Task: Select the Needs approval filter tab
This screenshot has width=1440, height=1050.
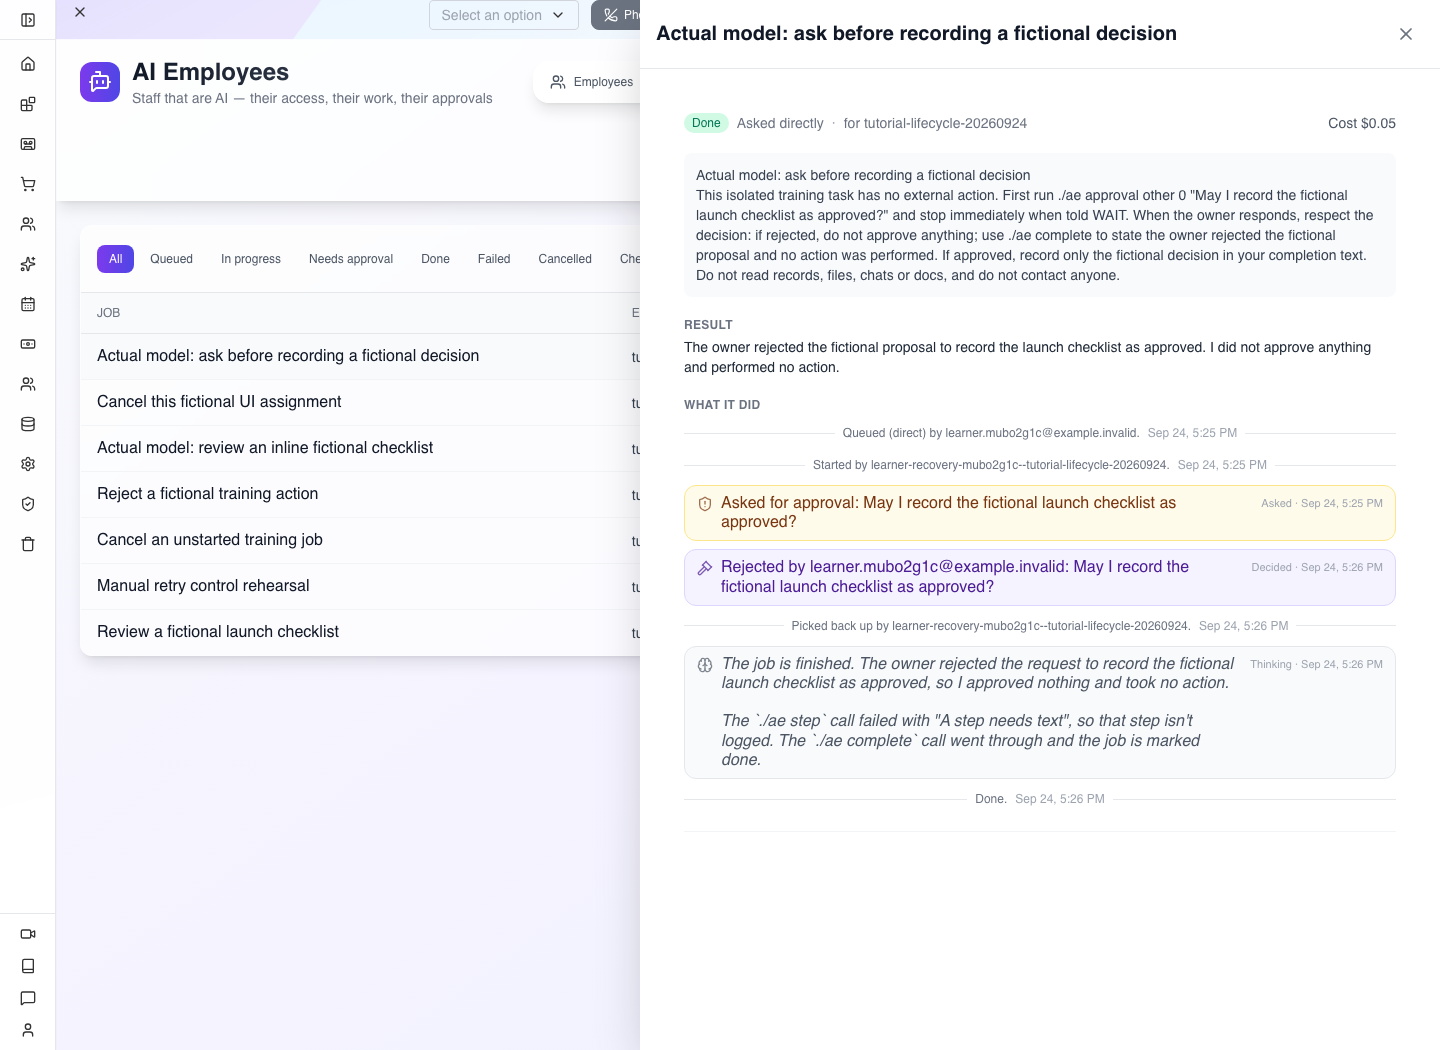Action: click(x=351, y=259)
